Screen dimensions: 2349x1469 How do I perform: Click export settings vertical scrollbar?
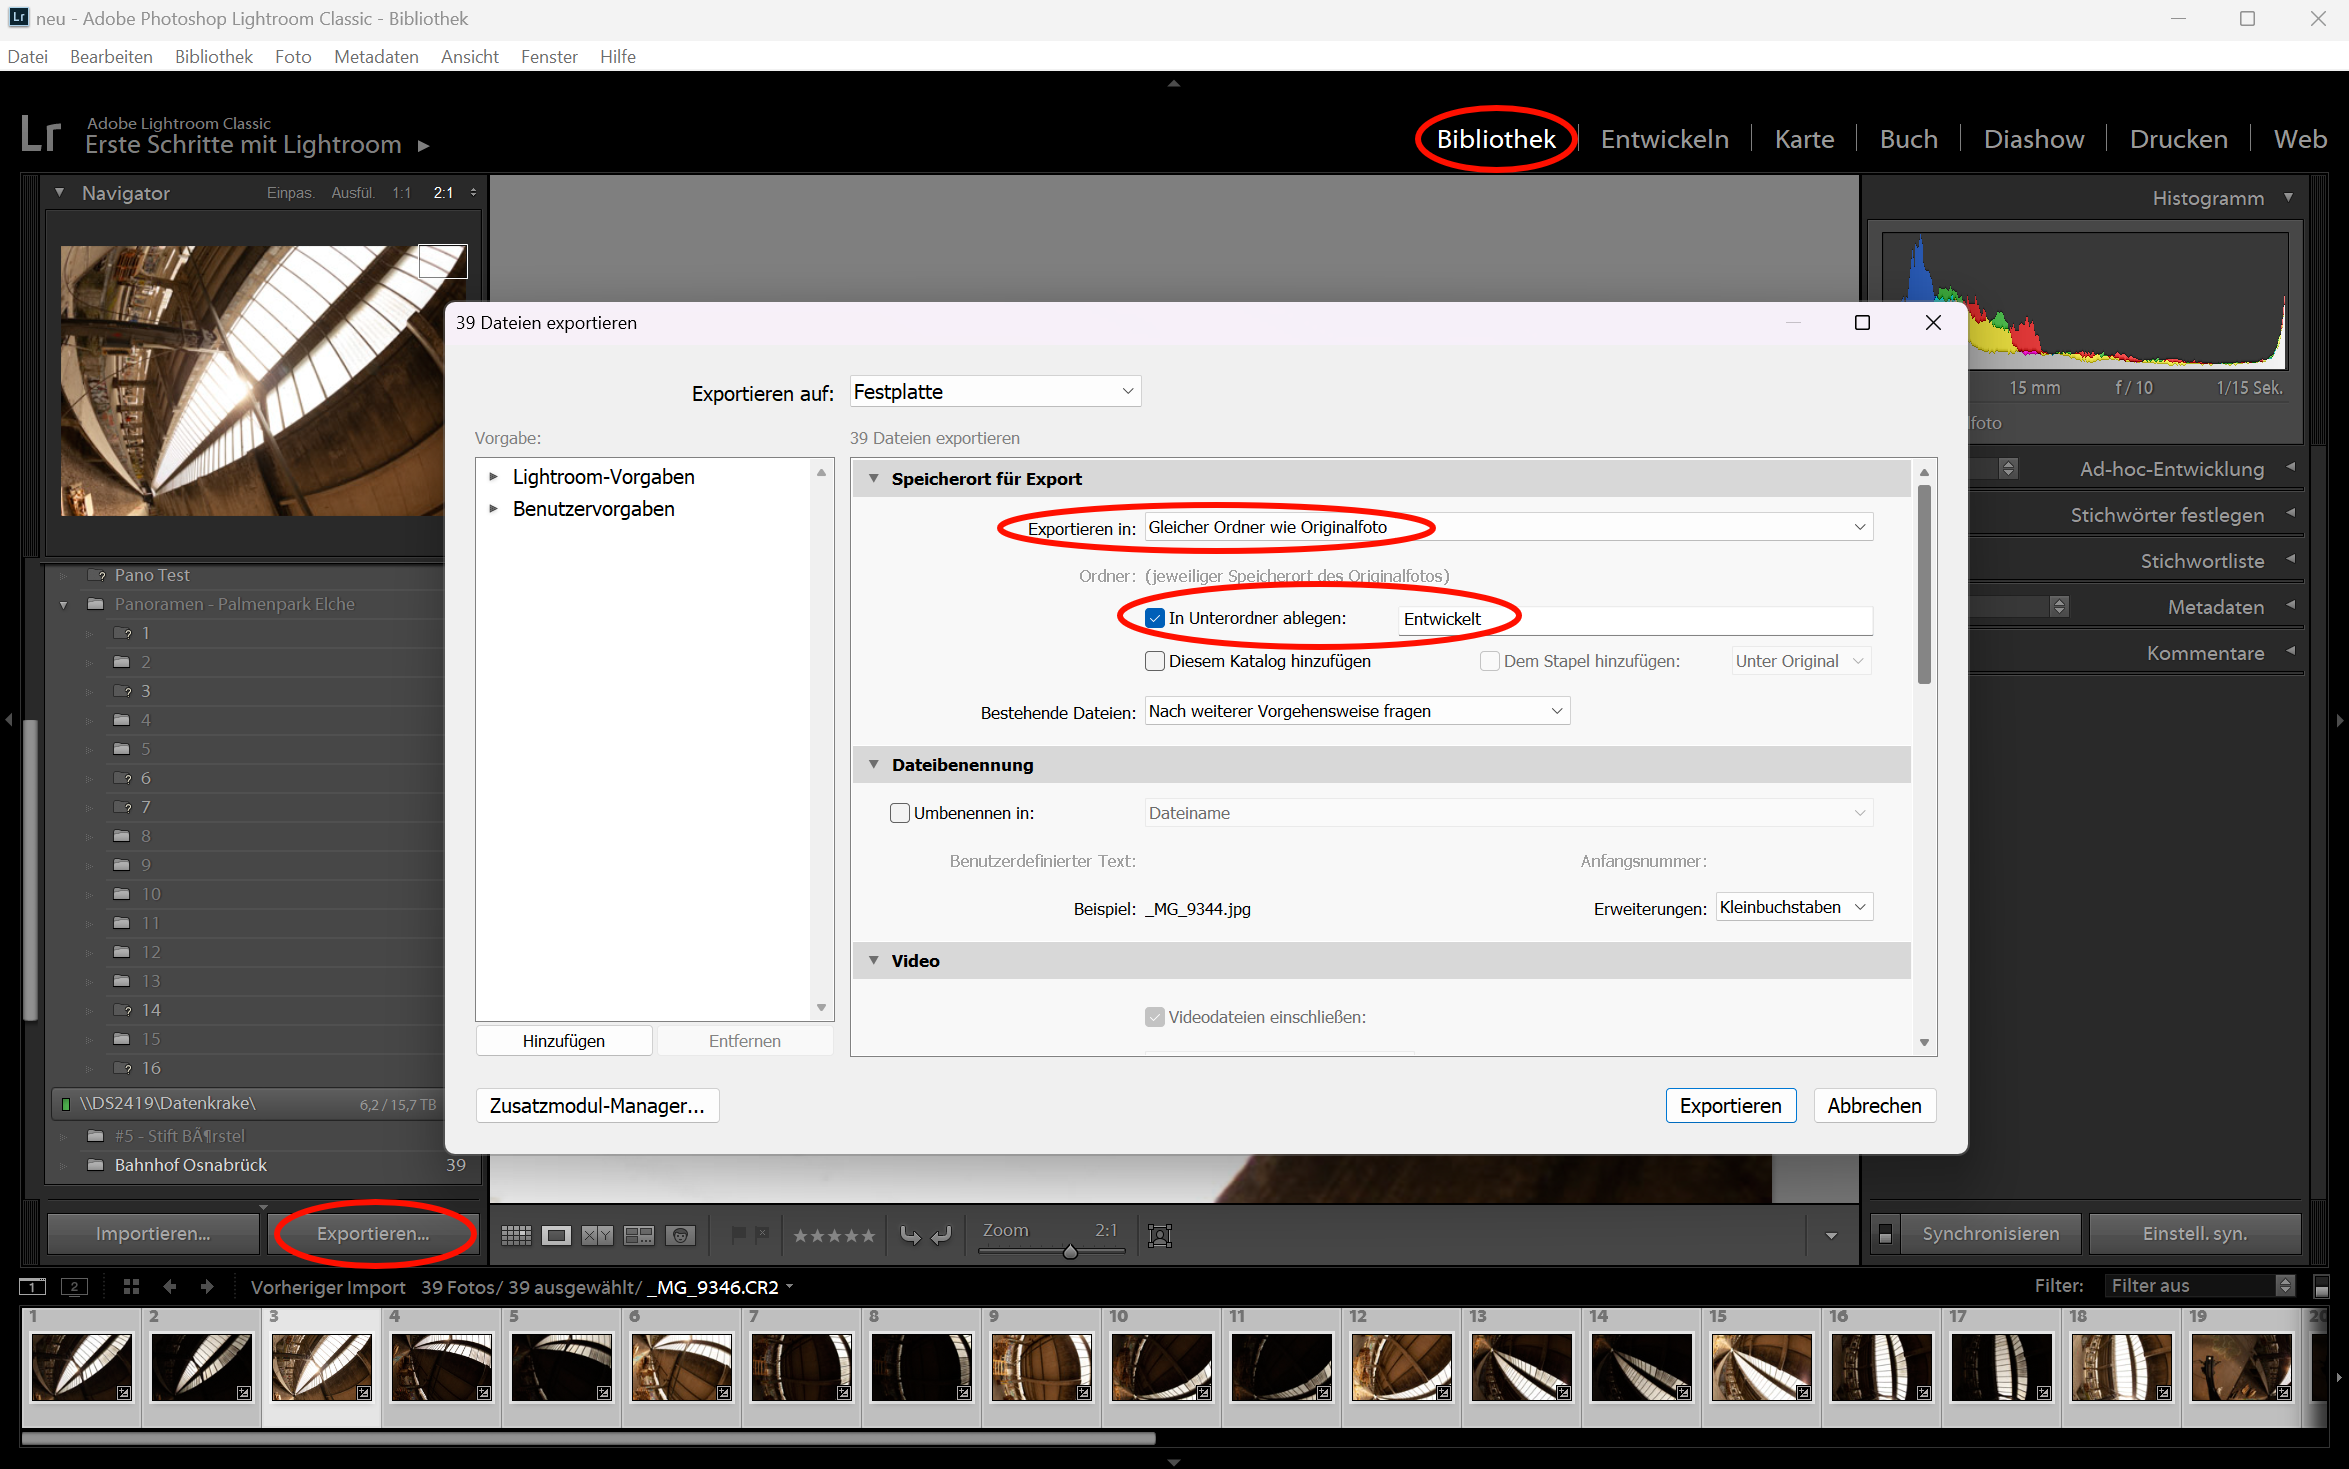[1924, 585]
